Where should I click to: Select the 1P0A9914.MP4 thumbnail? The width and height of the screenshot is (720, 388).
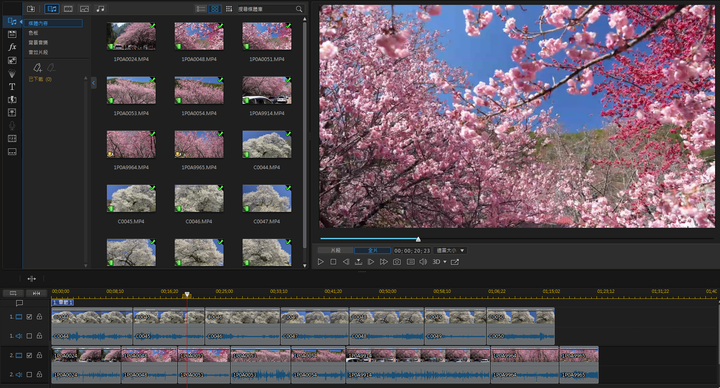[x=267, y=90]
